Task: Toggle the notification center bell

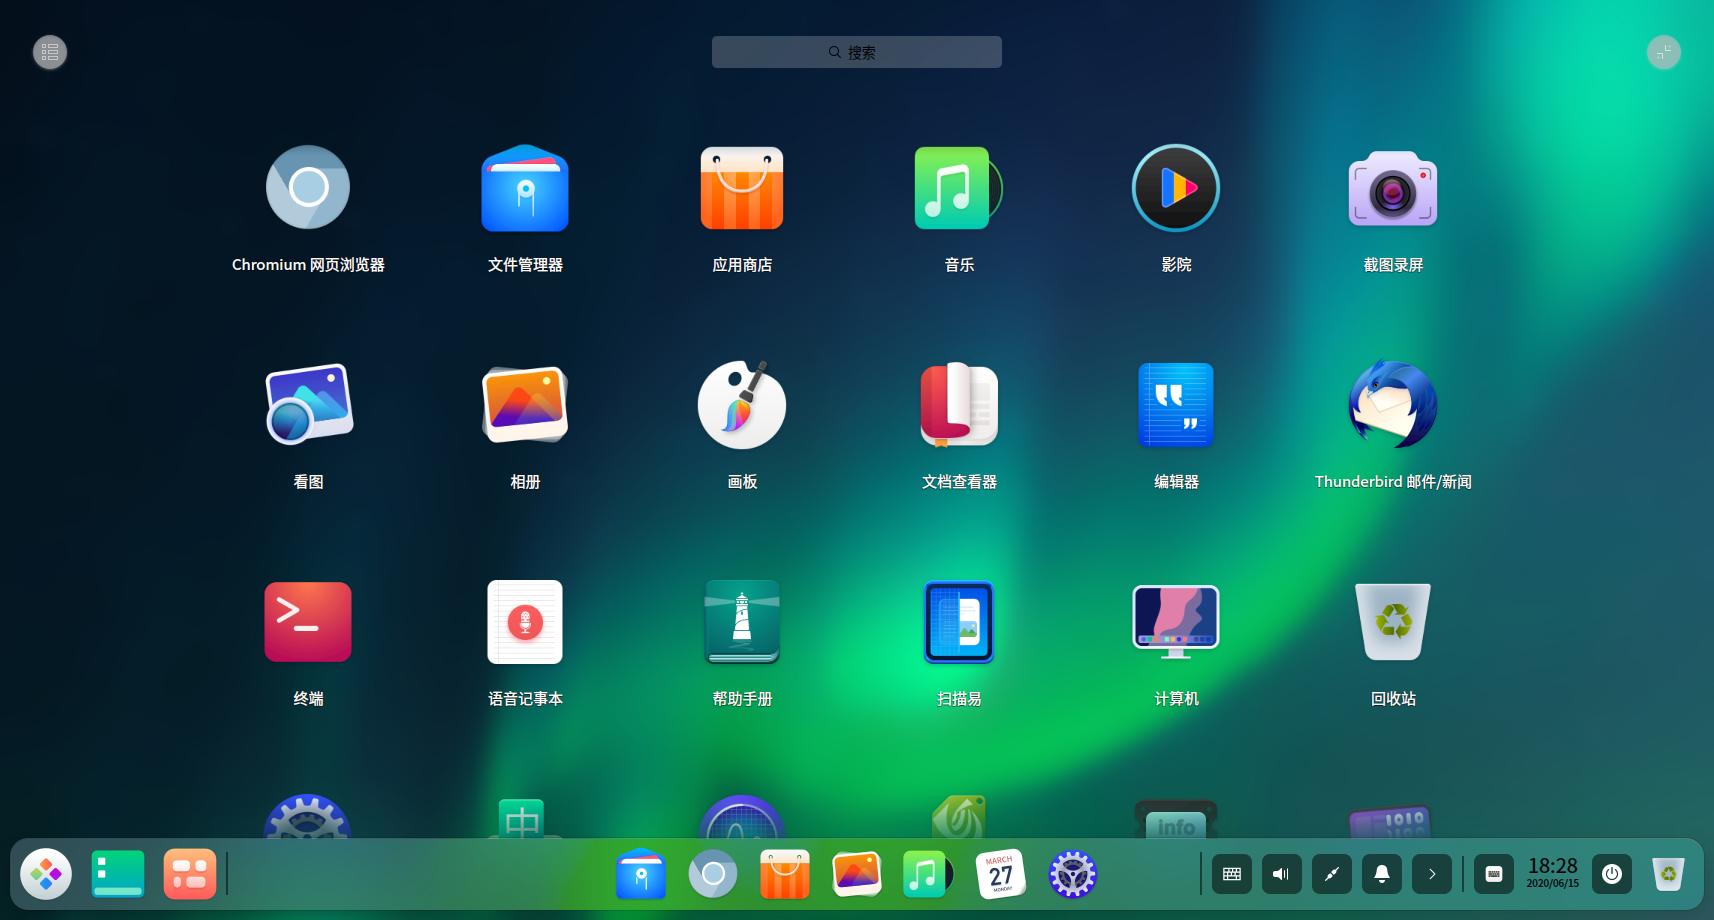Action: pos(1381,873)
